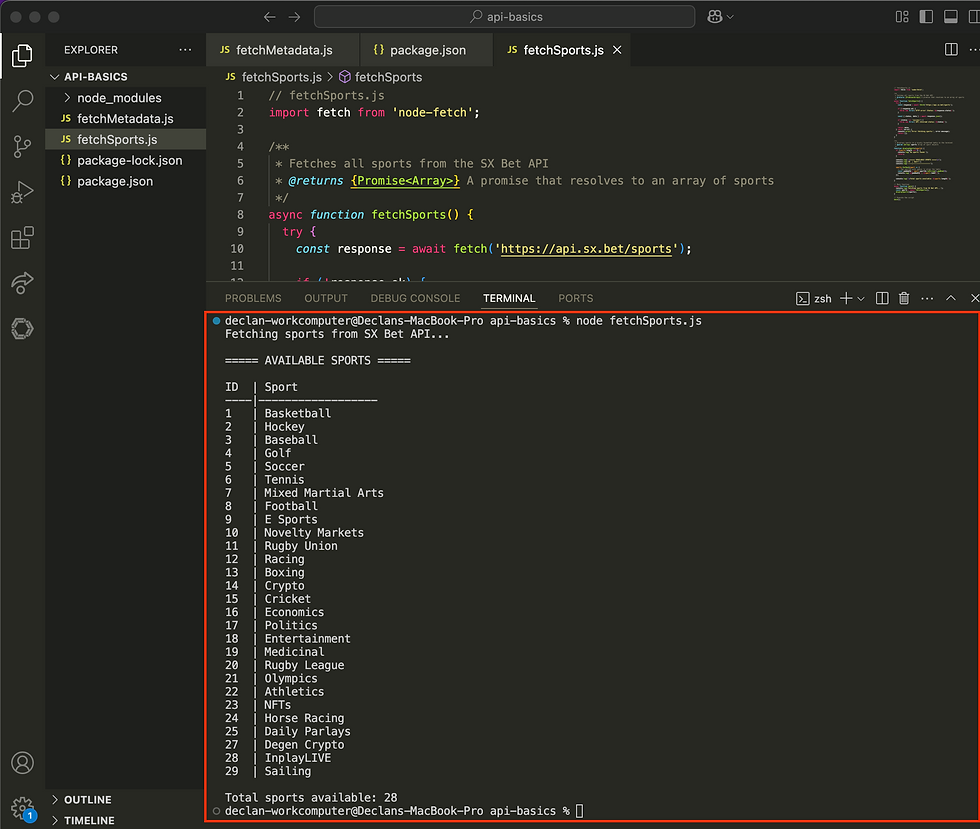980x829 pixels.
Task: Toggle bottom panel visibility
Action: pos(951,17)
